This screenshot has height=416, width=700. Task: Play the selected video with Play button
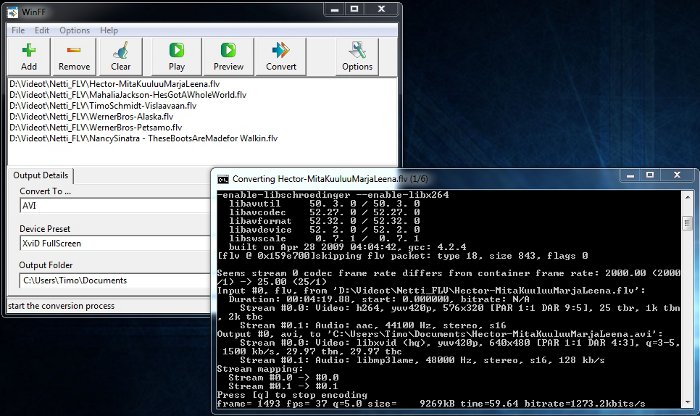pos(177,57)
